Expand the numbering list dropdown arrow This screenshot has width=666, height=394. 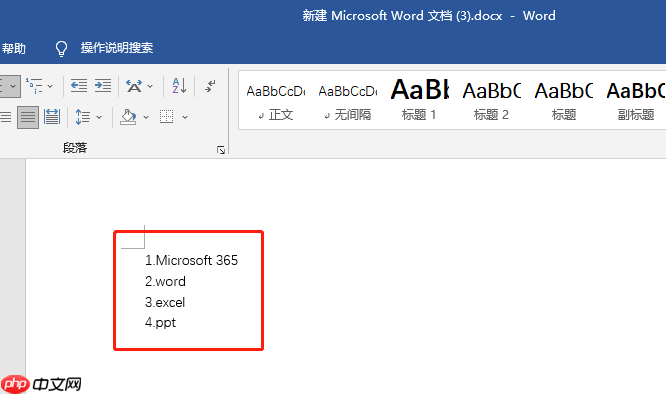[13, 86]
